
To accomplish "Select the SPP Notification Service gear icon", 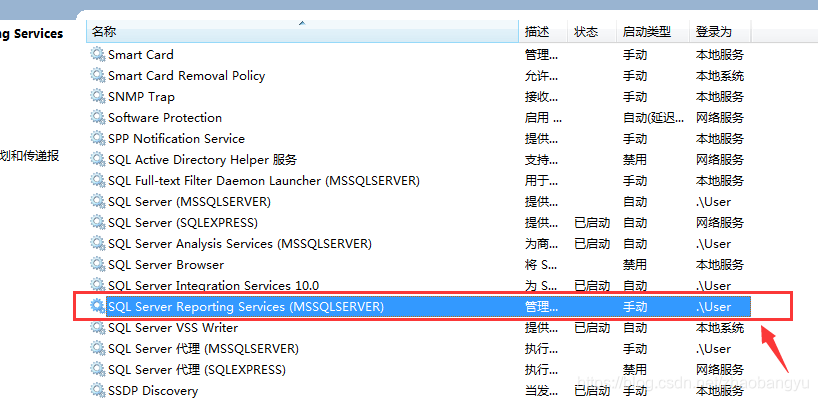I will pos(98,138).
